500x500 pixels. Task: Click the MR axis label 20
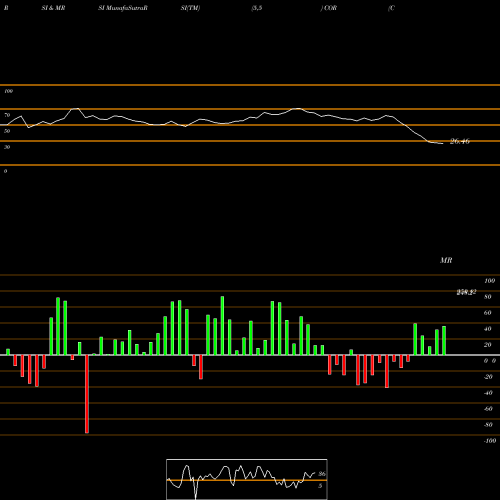[488, 345]
